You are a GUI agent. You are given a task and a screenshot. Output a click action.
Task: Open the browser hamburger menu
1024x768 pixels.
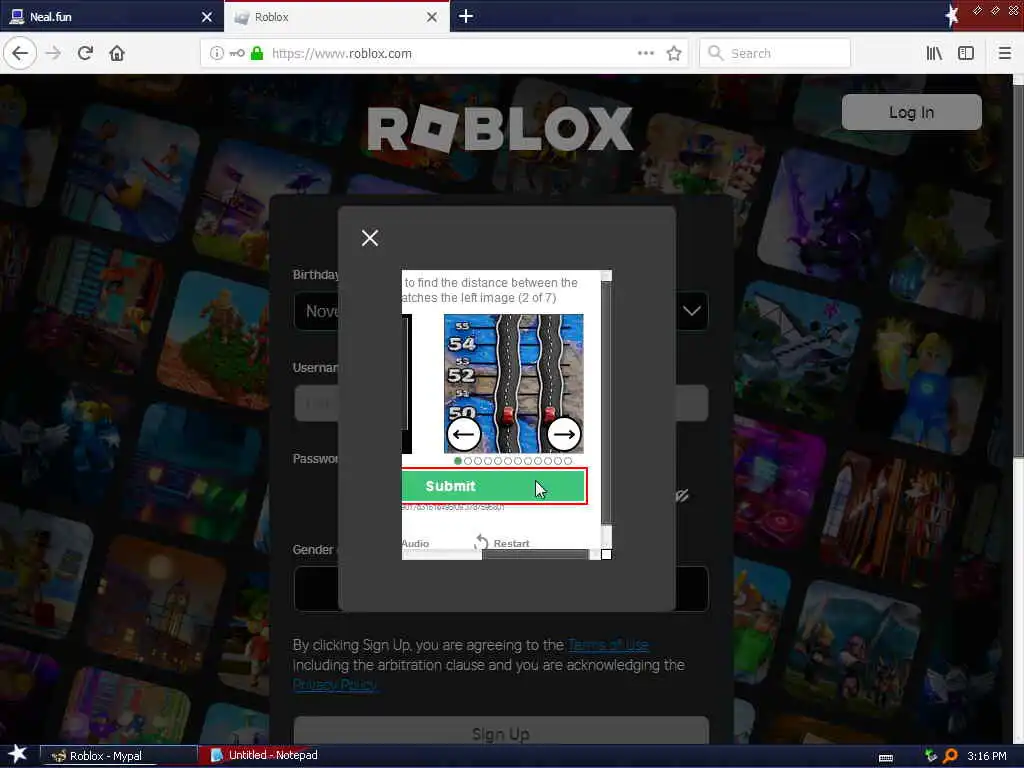tap(1004, 53)
